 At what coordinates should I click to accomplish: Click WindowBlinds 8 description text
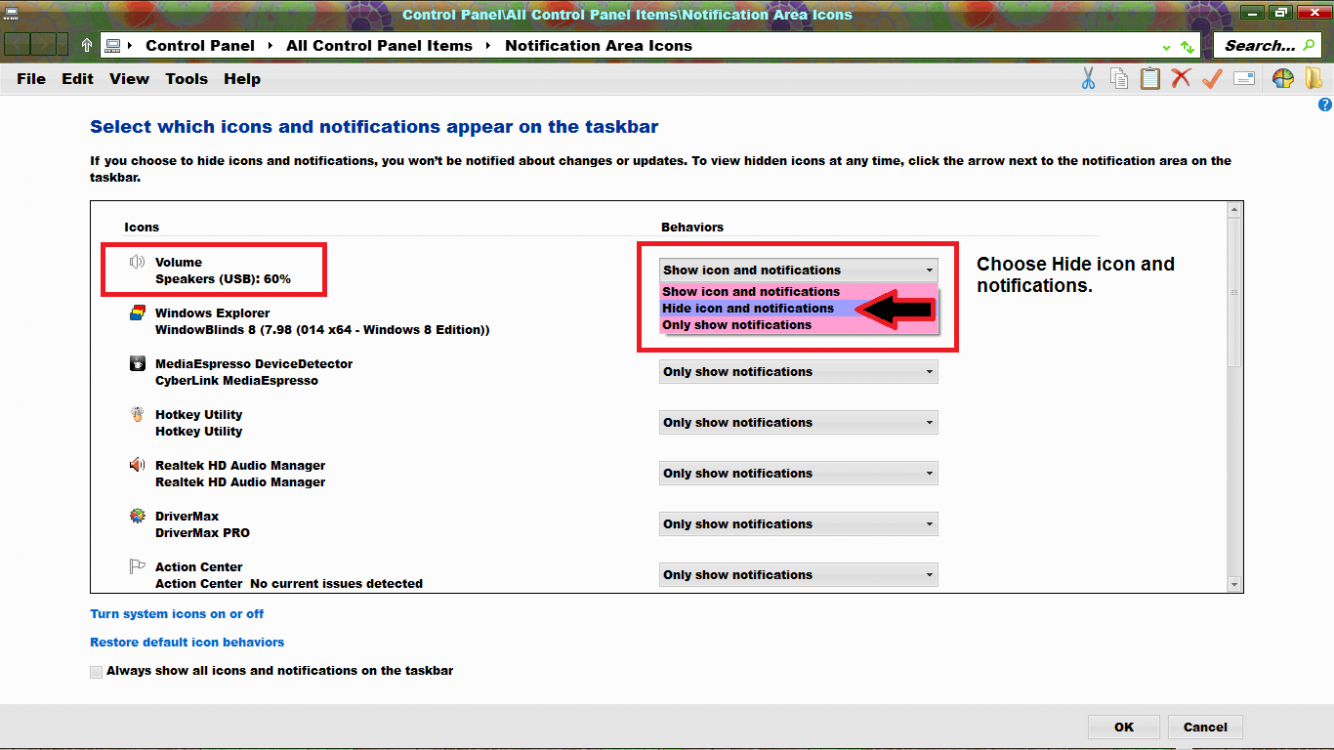(322, 330)
